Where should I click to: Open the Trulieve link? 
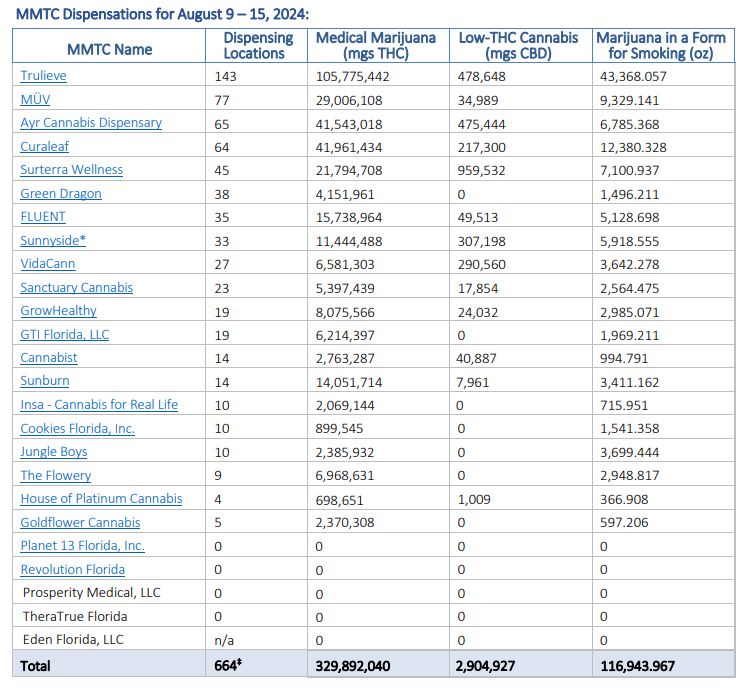(x=43, y=76)
